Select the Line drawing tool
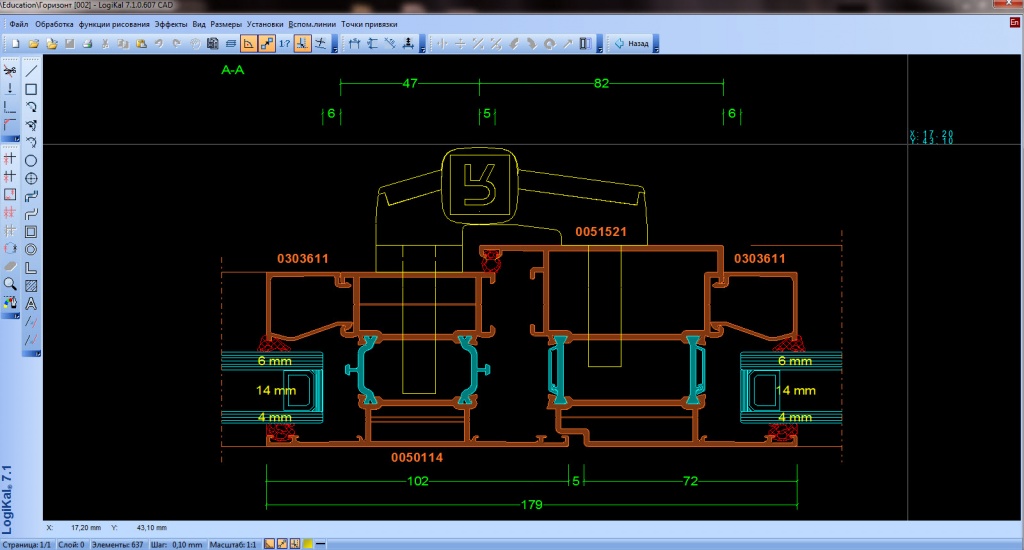Viewport: 1024px width, 550px height. click(31, 71)
